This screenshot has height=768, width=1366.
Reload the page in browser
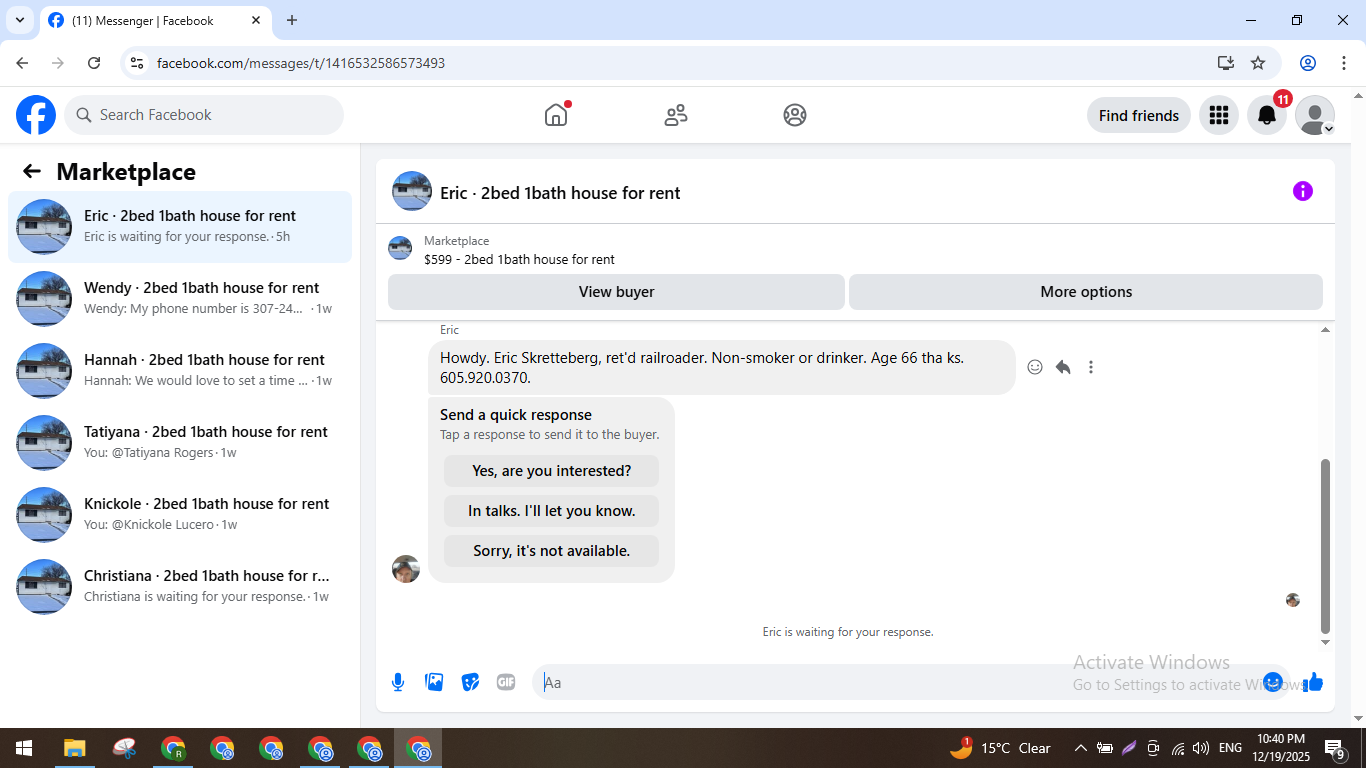click(x=94, y=63)
